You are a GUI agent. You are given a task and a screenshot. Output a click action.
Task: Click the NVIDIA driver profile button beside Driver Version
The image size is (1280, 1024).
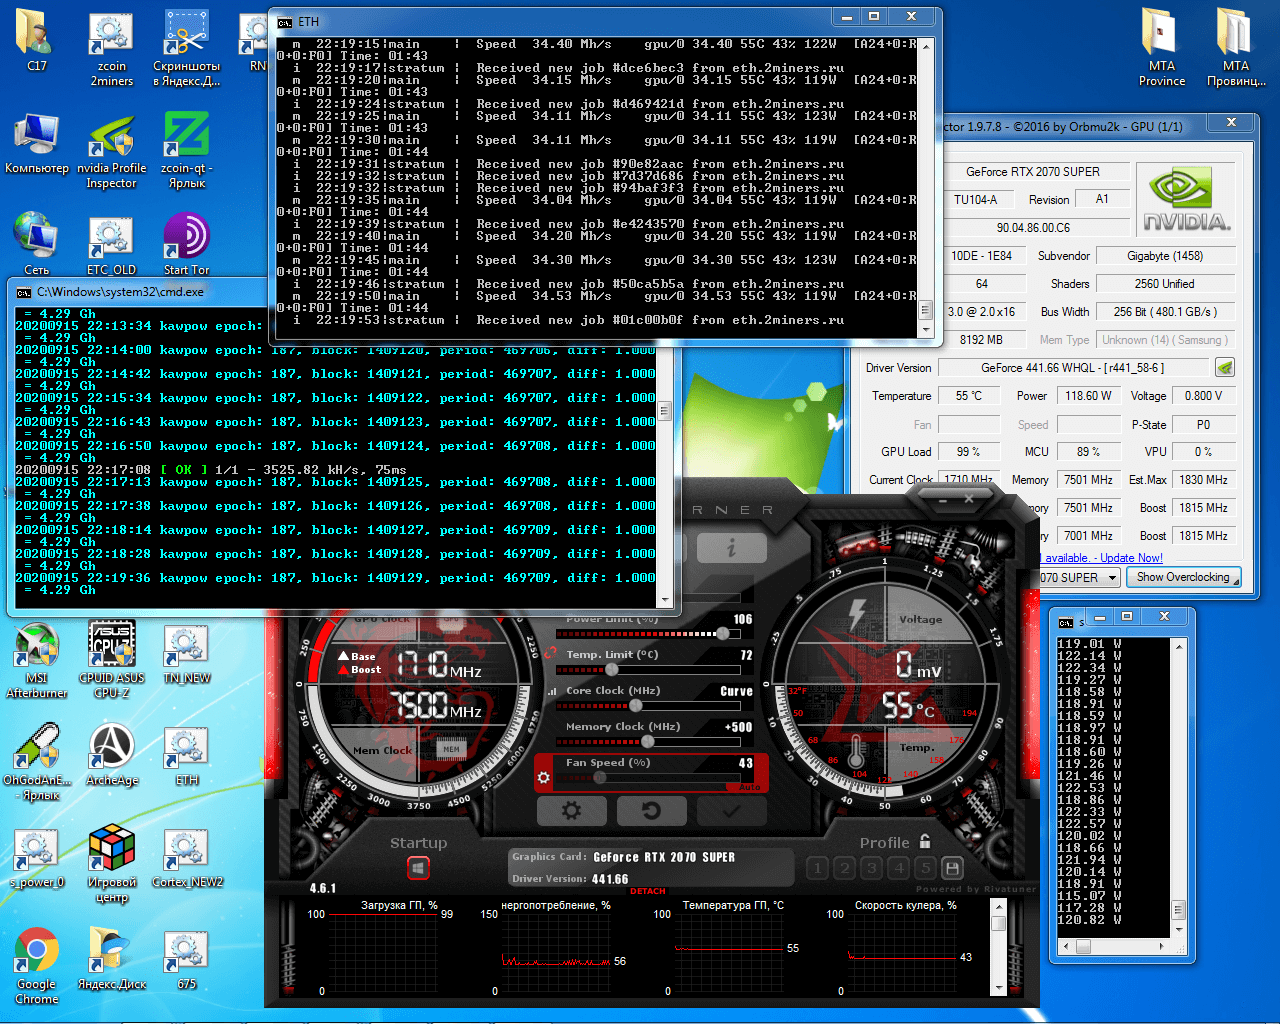click(1225, 368)
